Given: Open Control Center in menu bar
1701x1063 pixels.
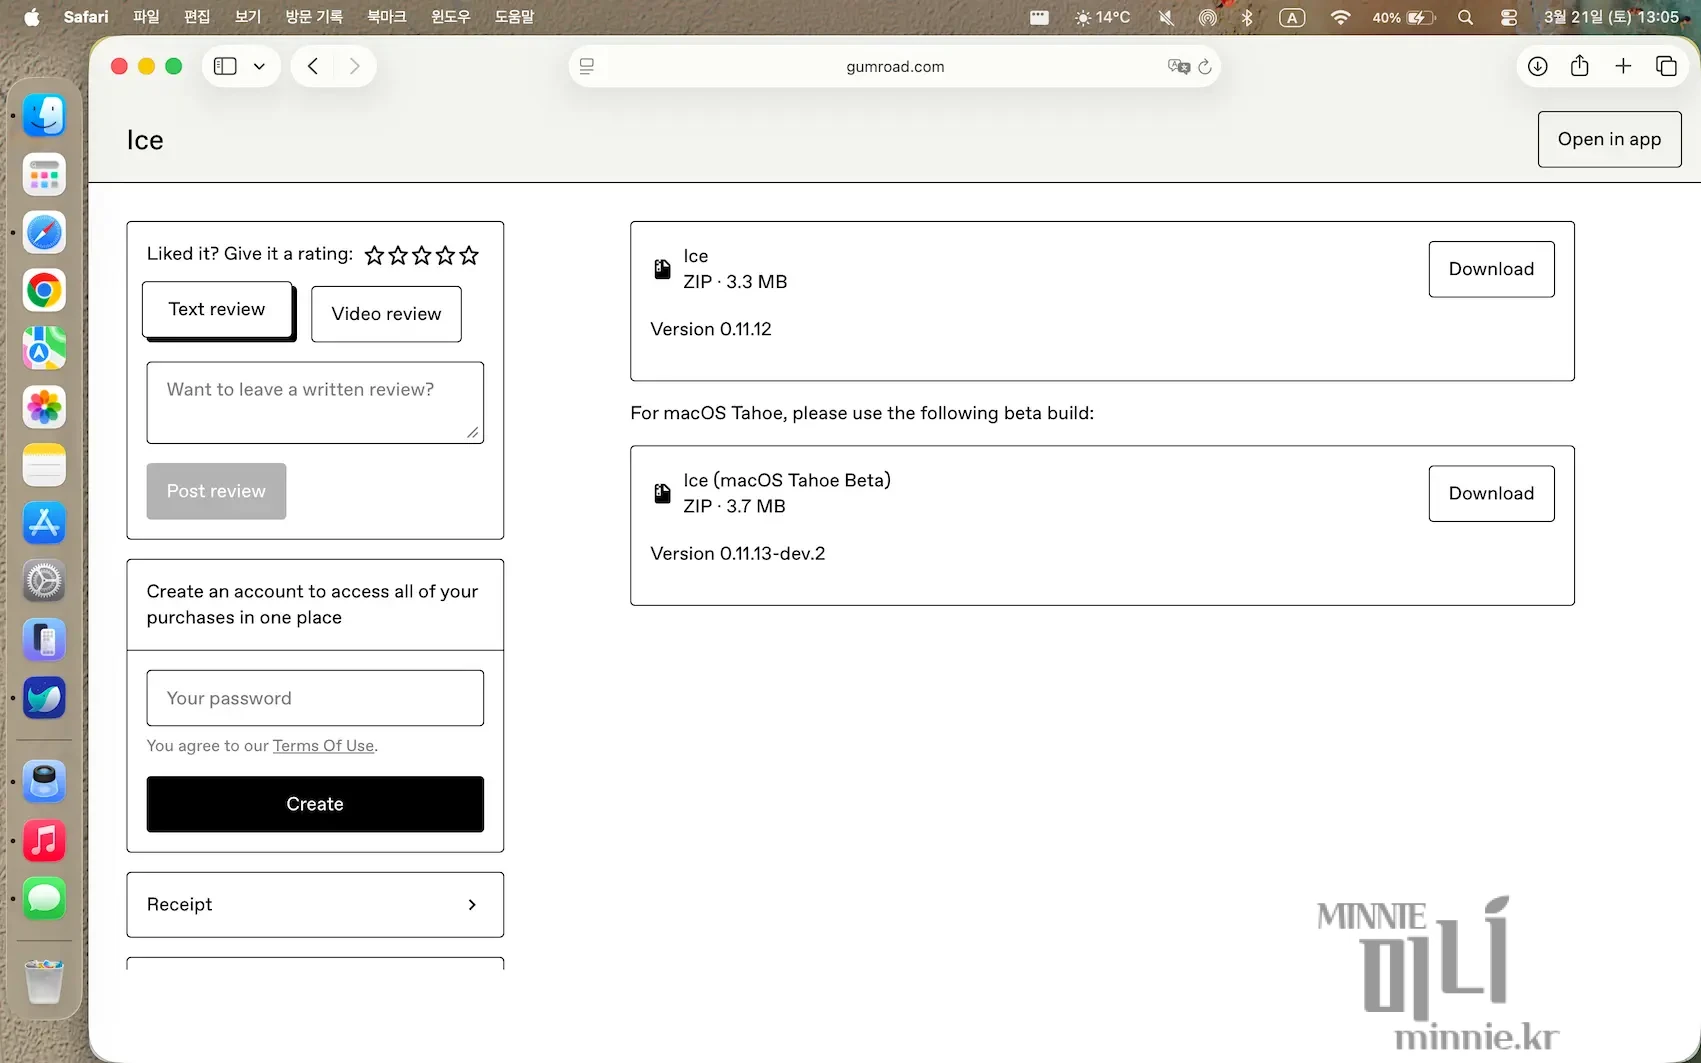Looking at the screenshot, I should (1509, 17).
